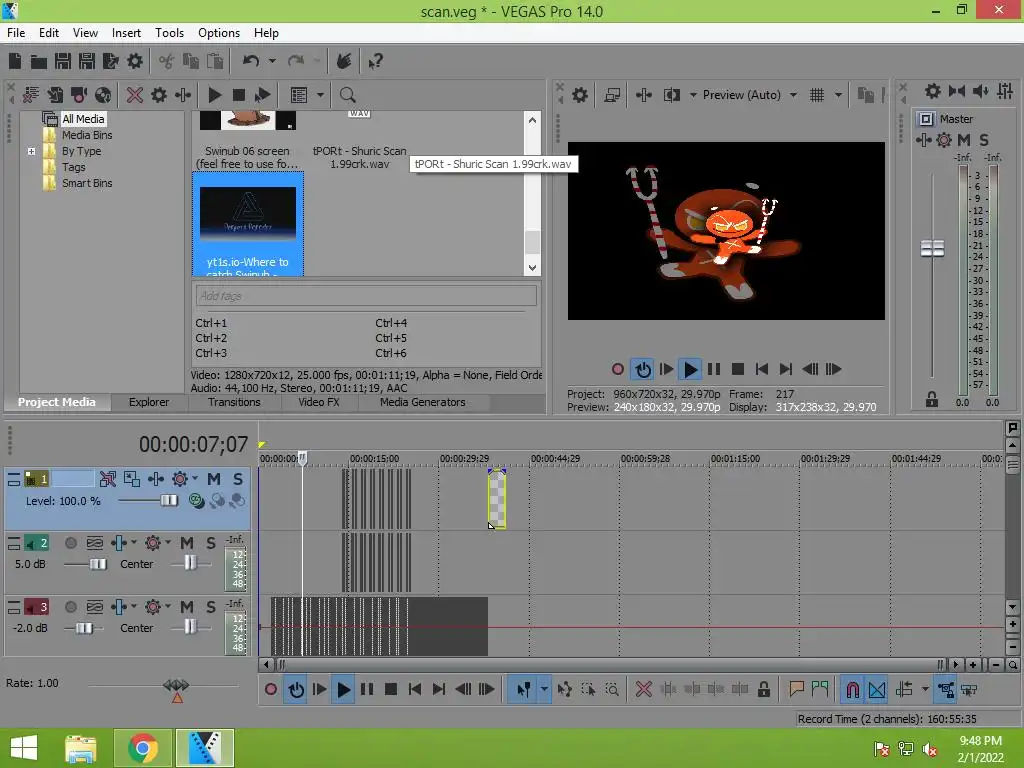Toggle Loop Playback in timeline transport

point(296,690)
